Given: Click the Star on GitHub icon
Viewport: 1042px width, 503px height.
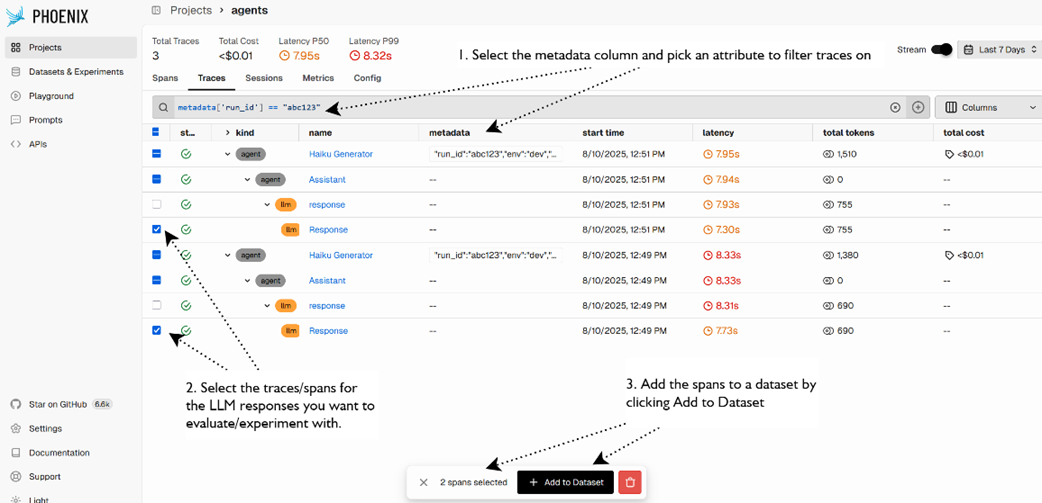Looking at the screenshot, I should (16, 404).
